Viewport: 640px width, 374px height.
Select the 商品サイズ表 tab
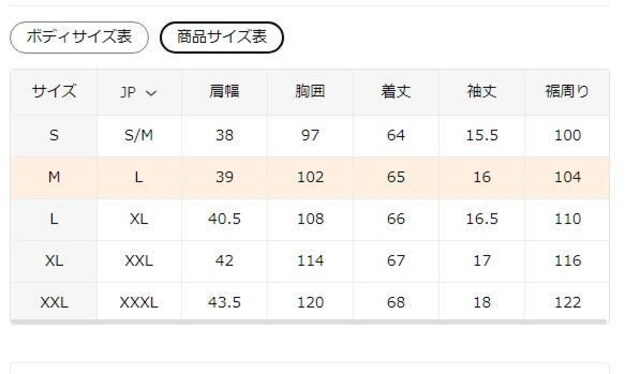click(222, 38)
